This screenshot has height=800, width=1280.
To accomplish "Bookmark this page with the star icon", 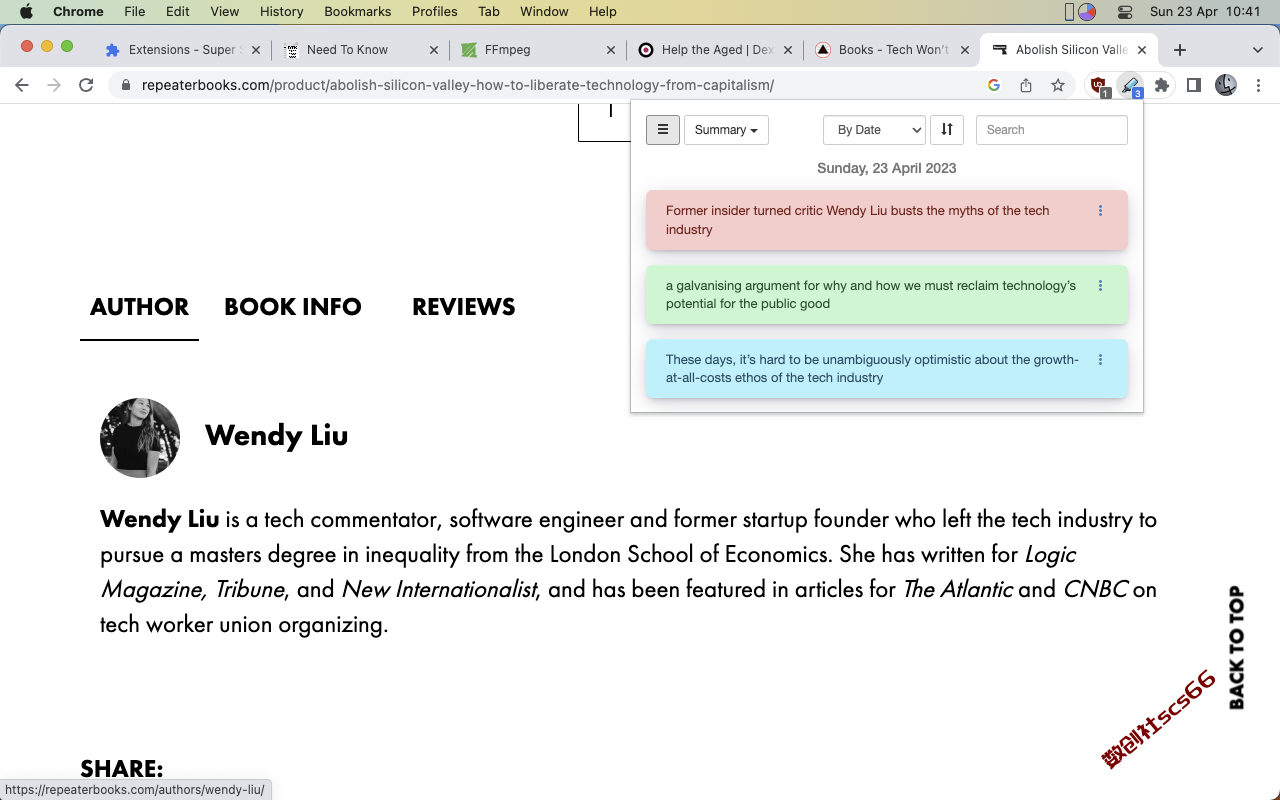I will click(x=1058, y=86).
